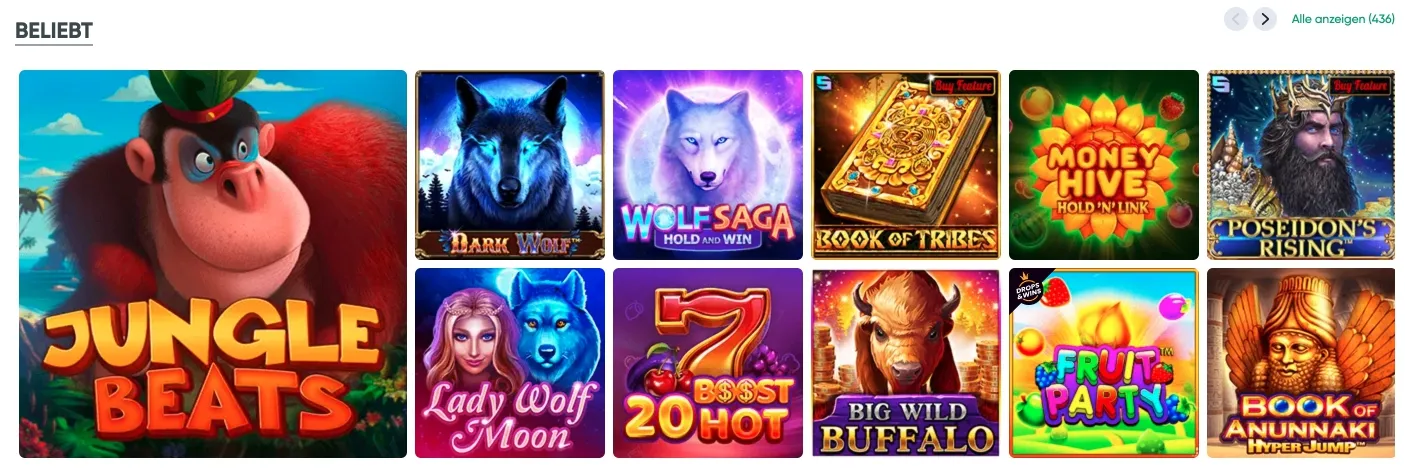Viewport: 1405px width, 468px height.
Task: Open the Jungle Beats featured game
Action: (213, 264)
